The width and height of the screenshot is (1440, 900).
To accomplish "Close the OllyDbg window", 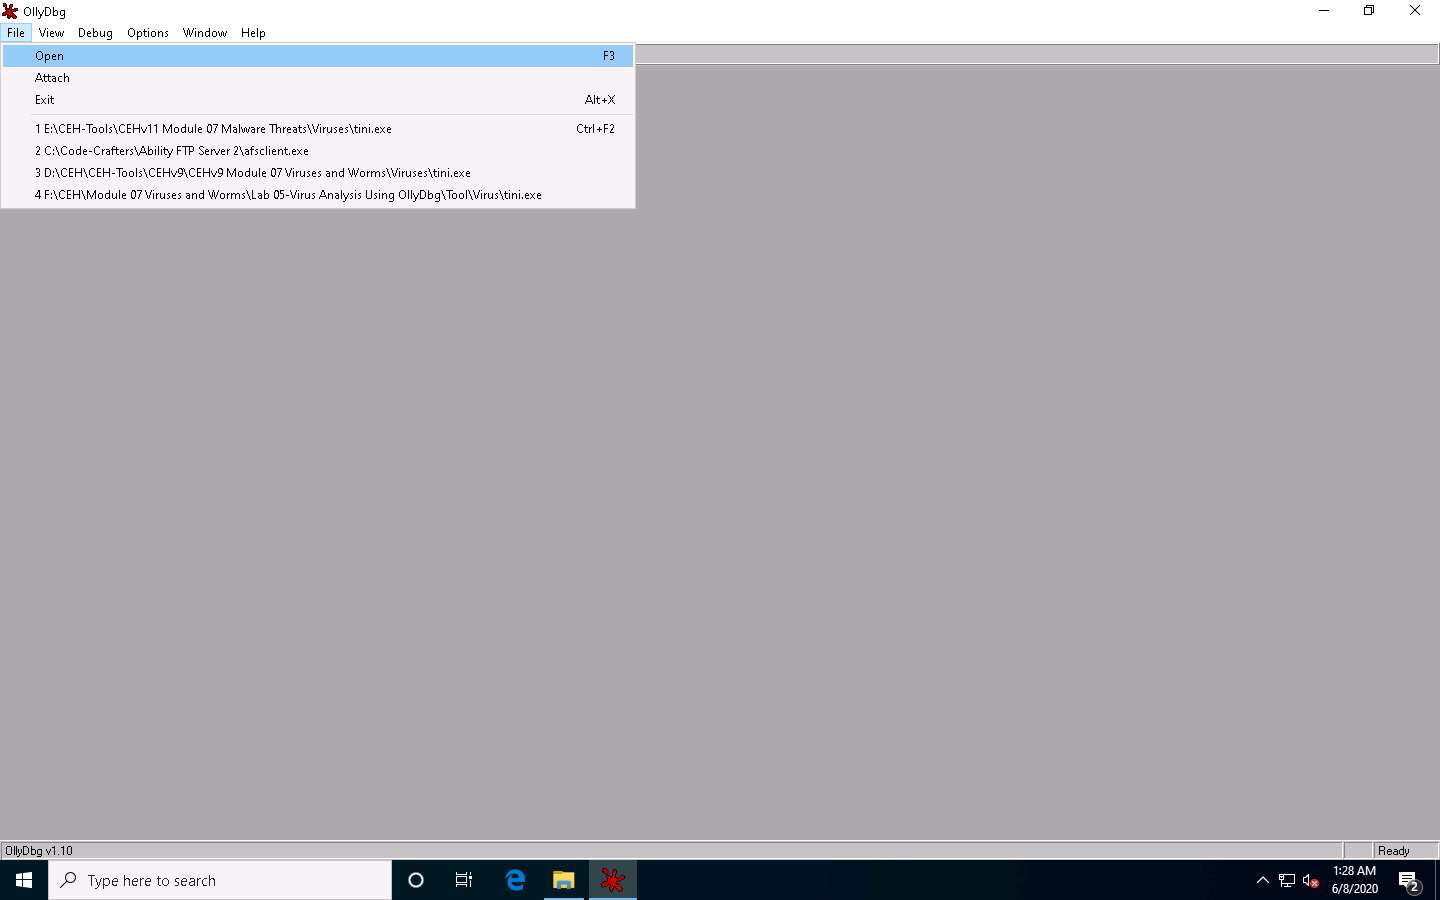I will (1415, 11).
